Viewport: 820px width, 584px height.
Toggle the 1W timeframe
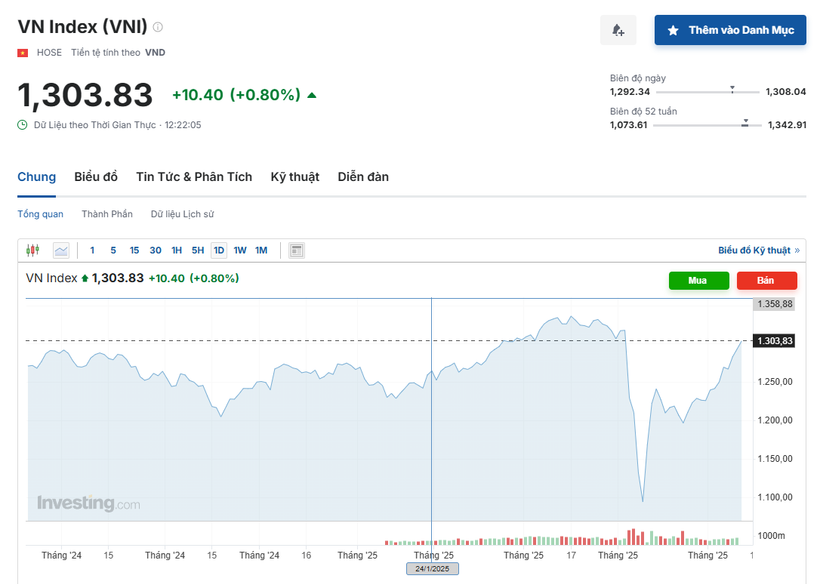pyautogui.click(x=240, y=250)
